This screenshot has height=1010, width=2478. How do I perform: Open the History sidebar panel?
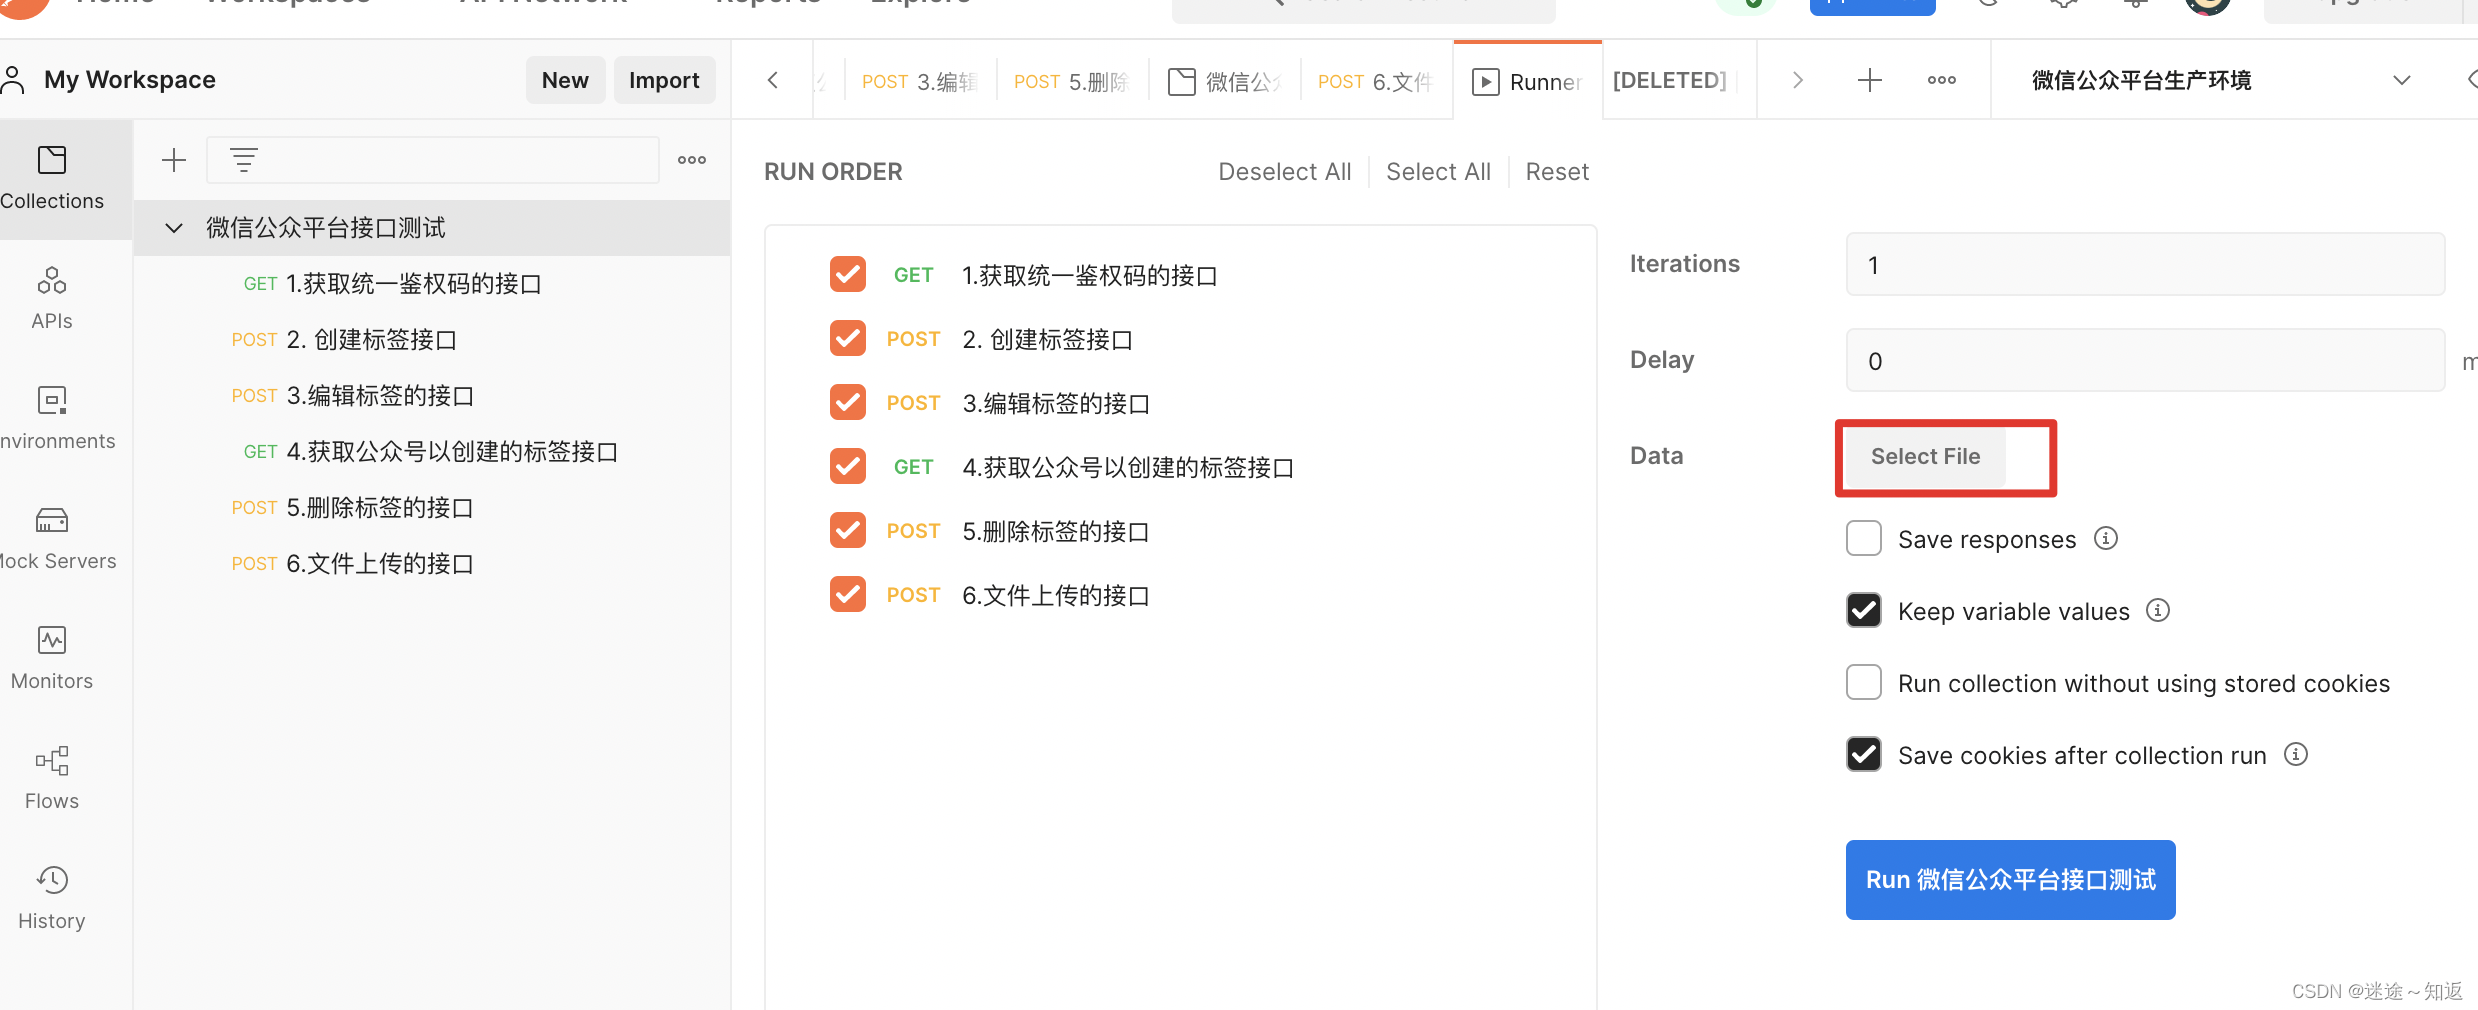coord(52,898)
